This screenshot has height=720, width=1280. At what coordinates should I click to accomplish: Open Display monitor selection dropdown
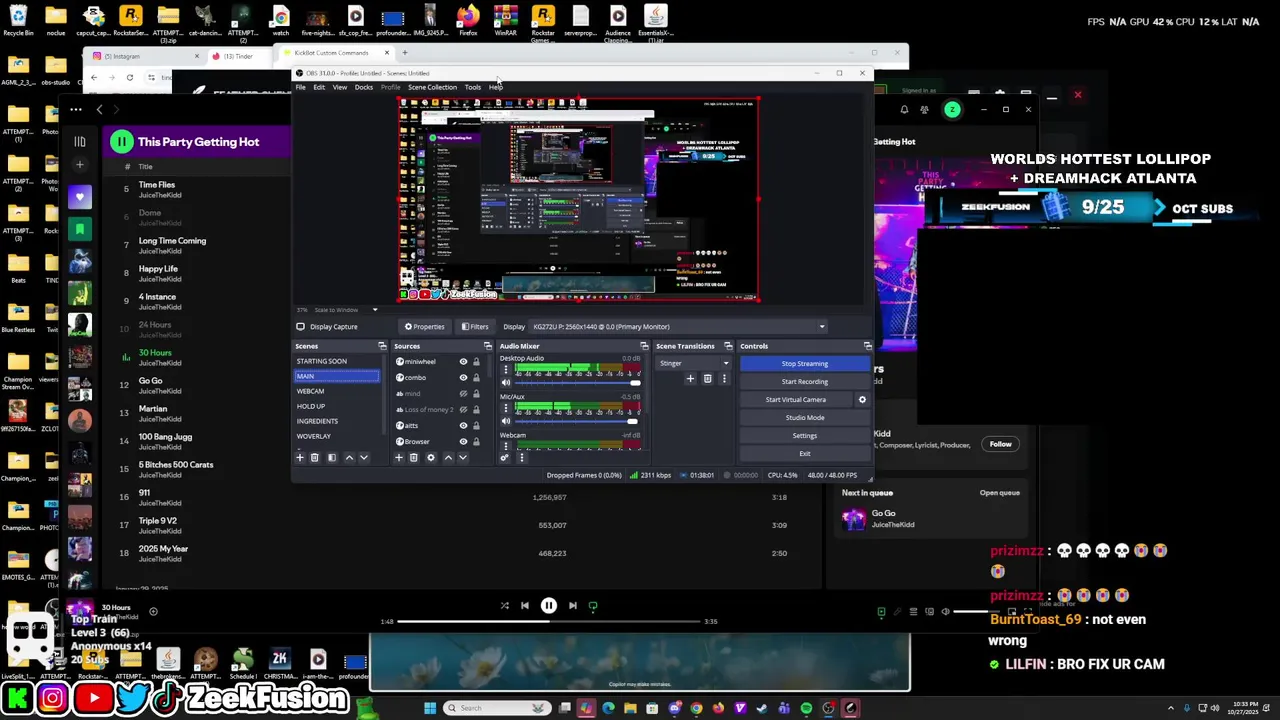[x=679, y=326]
